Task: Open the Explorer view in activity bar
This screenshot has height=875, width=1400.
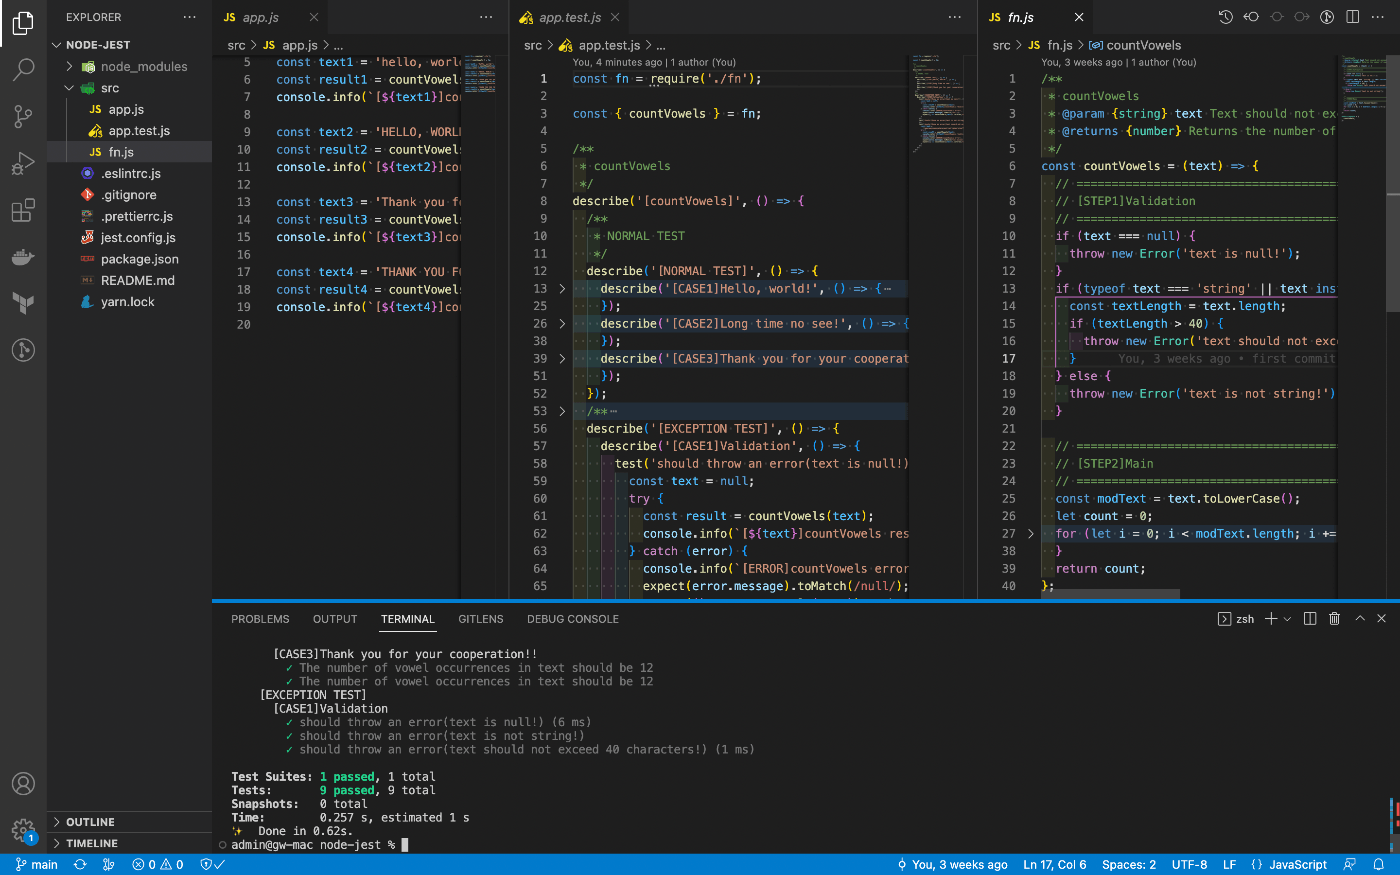Action: [23, 22]
